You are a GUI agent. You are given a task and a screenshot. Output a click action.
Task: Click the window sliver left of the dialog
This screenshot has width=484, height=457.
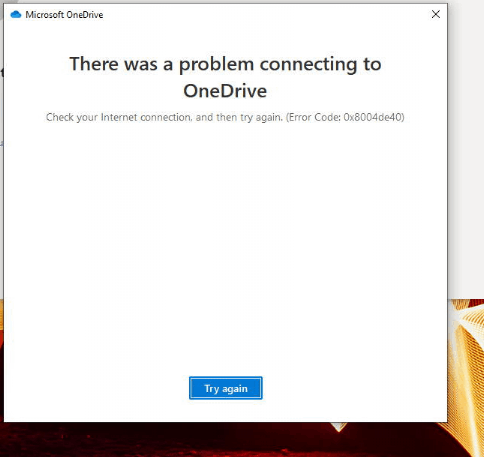(2, 150)
